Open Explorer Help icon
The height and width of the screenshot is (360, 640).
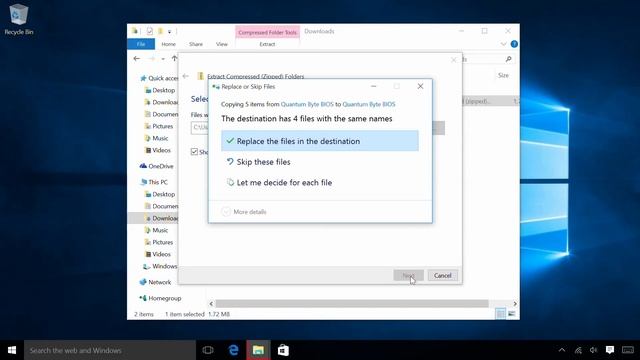coord(514,44)
